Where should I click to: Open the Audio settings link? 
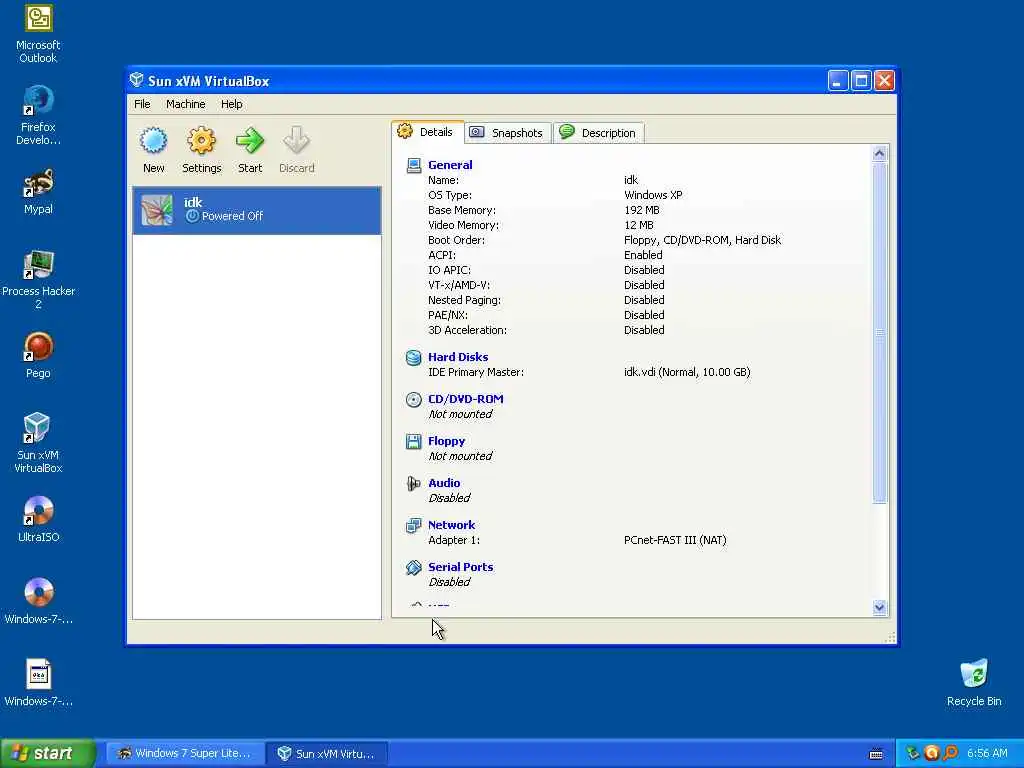pos(444,483)
